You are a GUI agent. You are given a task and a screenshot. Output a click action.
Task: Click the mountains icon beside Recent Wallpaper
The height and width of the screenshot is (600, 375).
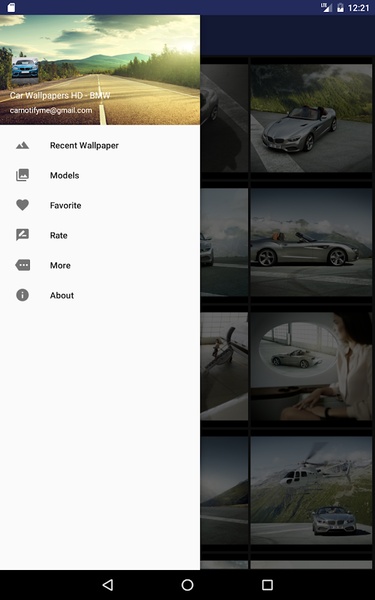tap(23, 145)
